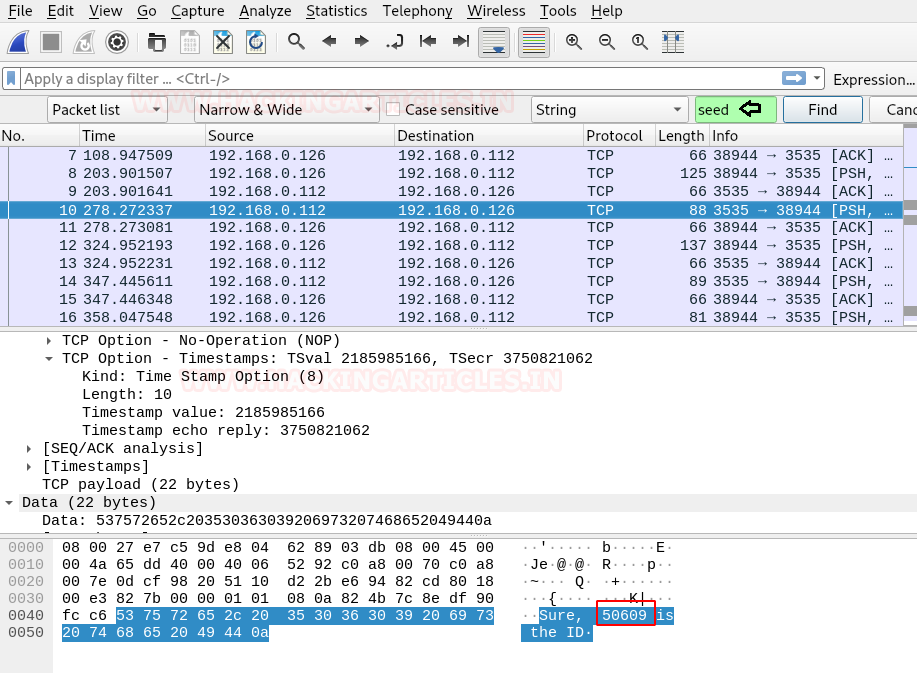Screen dimensions: 917x673
Task: Expand the [SEQ/ACK analysis] node
Action: click(x=29, y=448)
